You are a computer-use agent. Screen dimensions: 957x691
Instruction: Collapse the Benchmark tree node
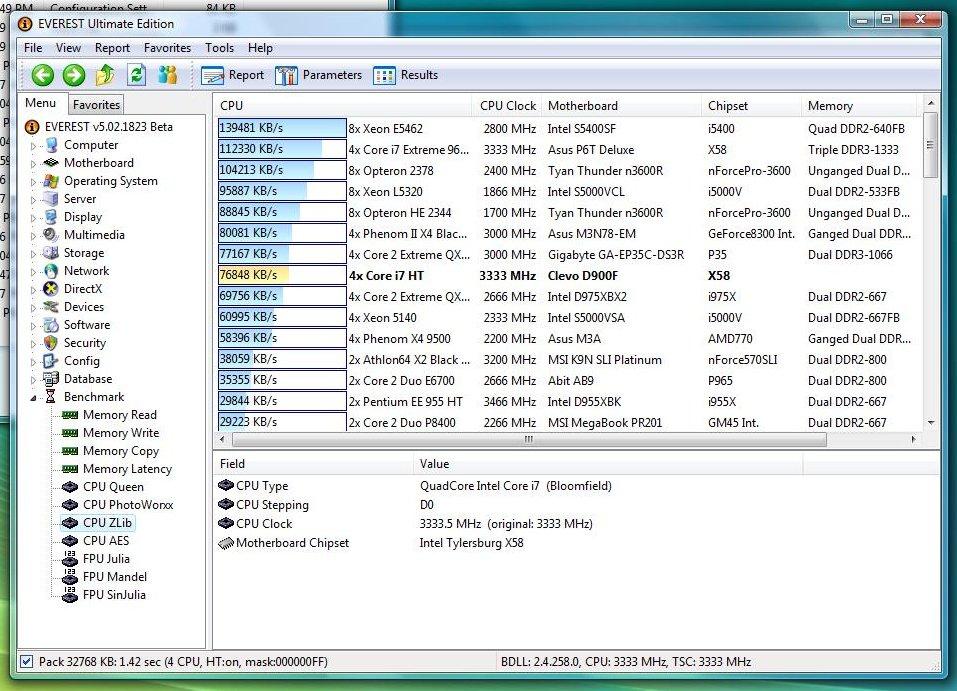click(x=34, y=398)
